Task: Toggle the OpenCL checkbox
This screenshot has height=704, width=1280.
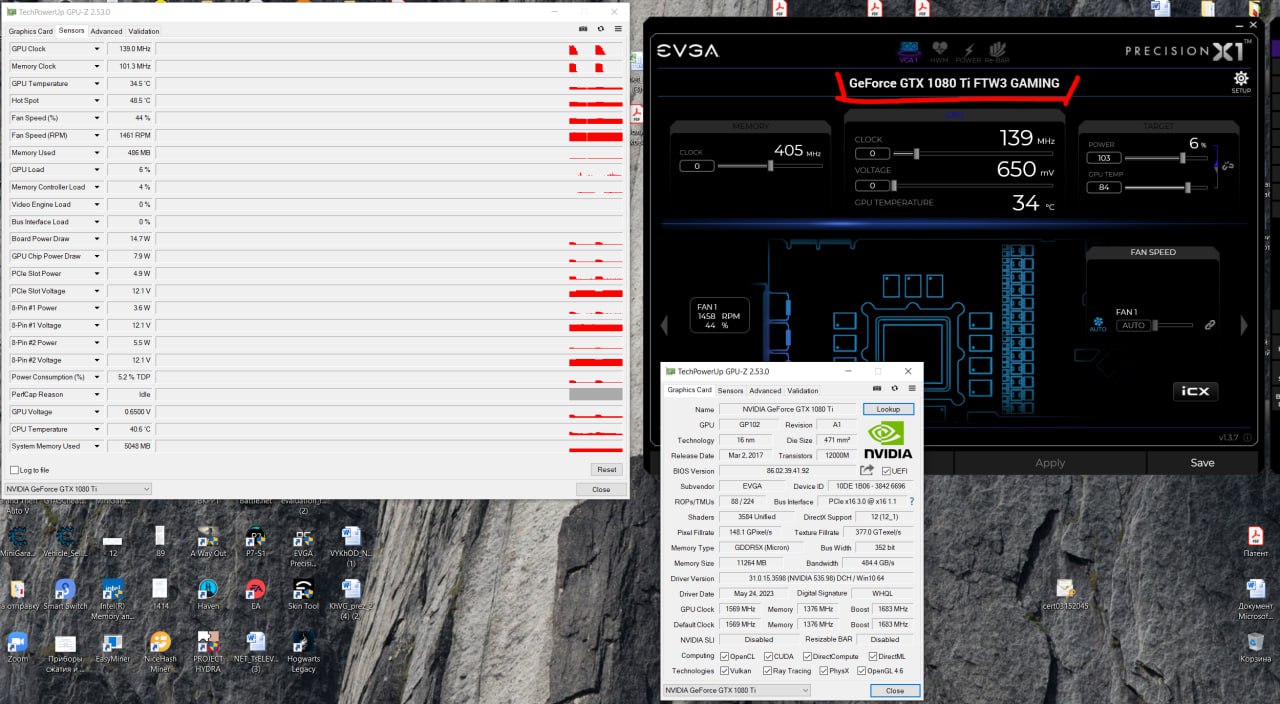Action: [x=725, y=656]
